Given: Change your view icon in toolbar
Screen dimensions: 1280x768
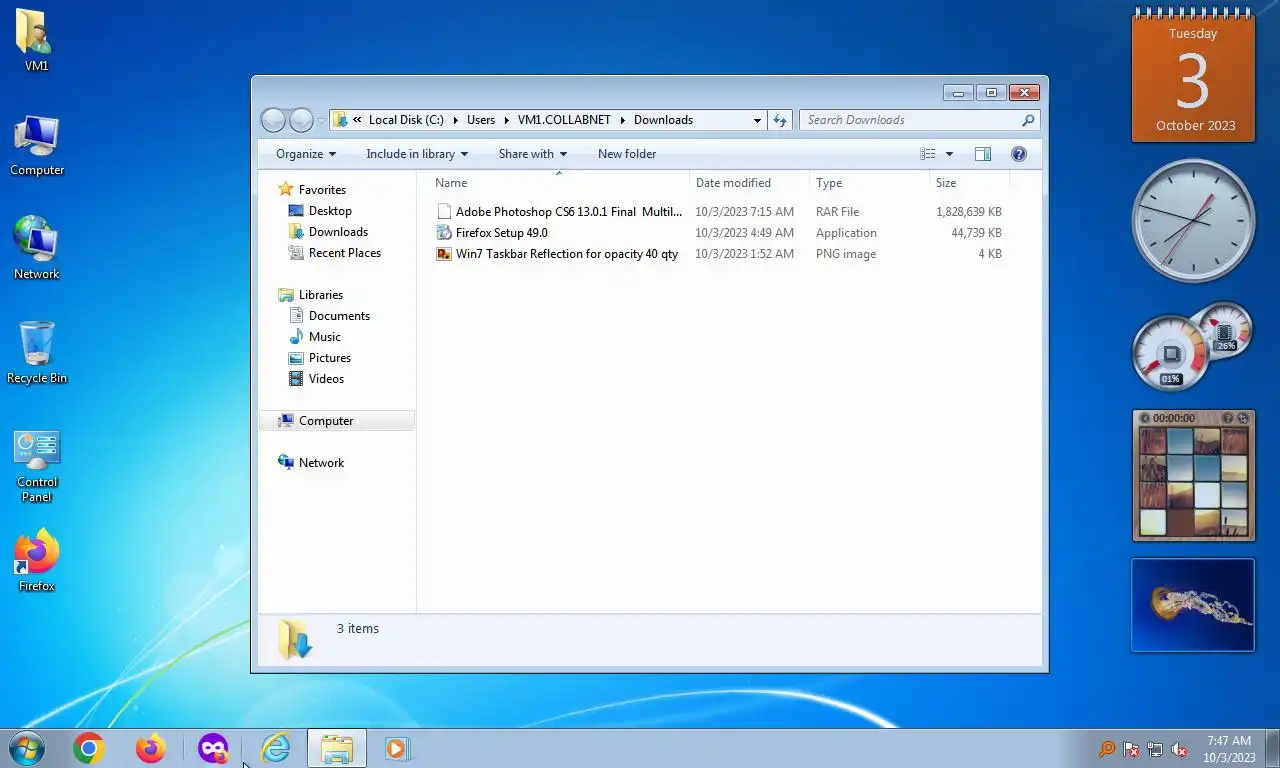Looking at the screenshot, I should (928, 154).
